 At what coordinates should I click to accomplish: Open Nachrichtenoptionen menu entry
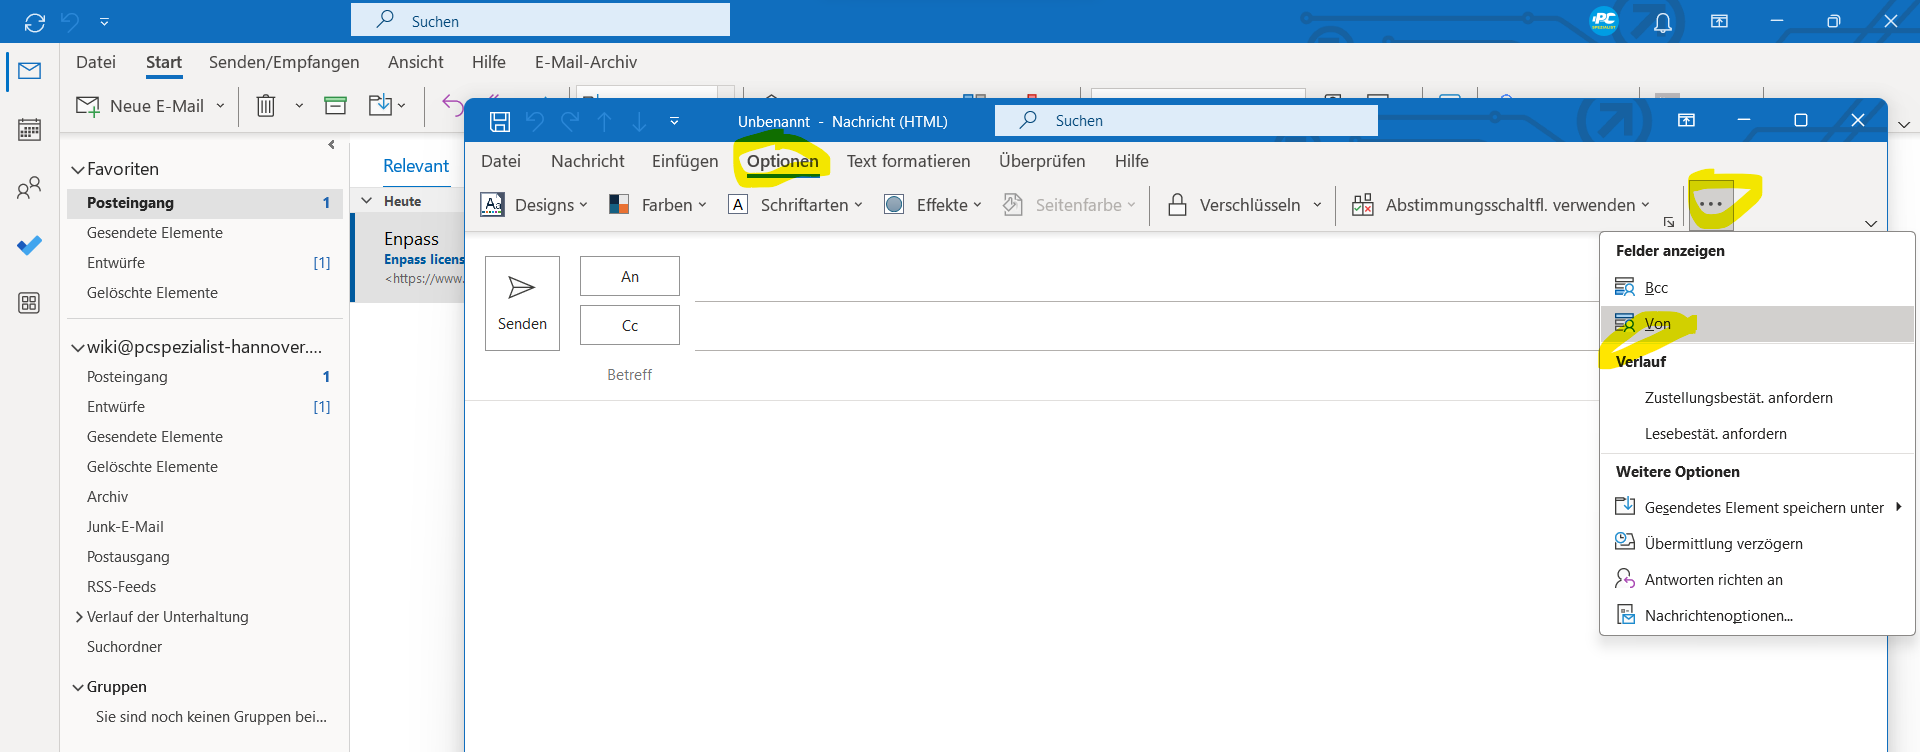click(1718, 616)
